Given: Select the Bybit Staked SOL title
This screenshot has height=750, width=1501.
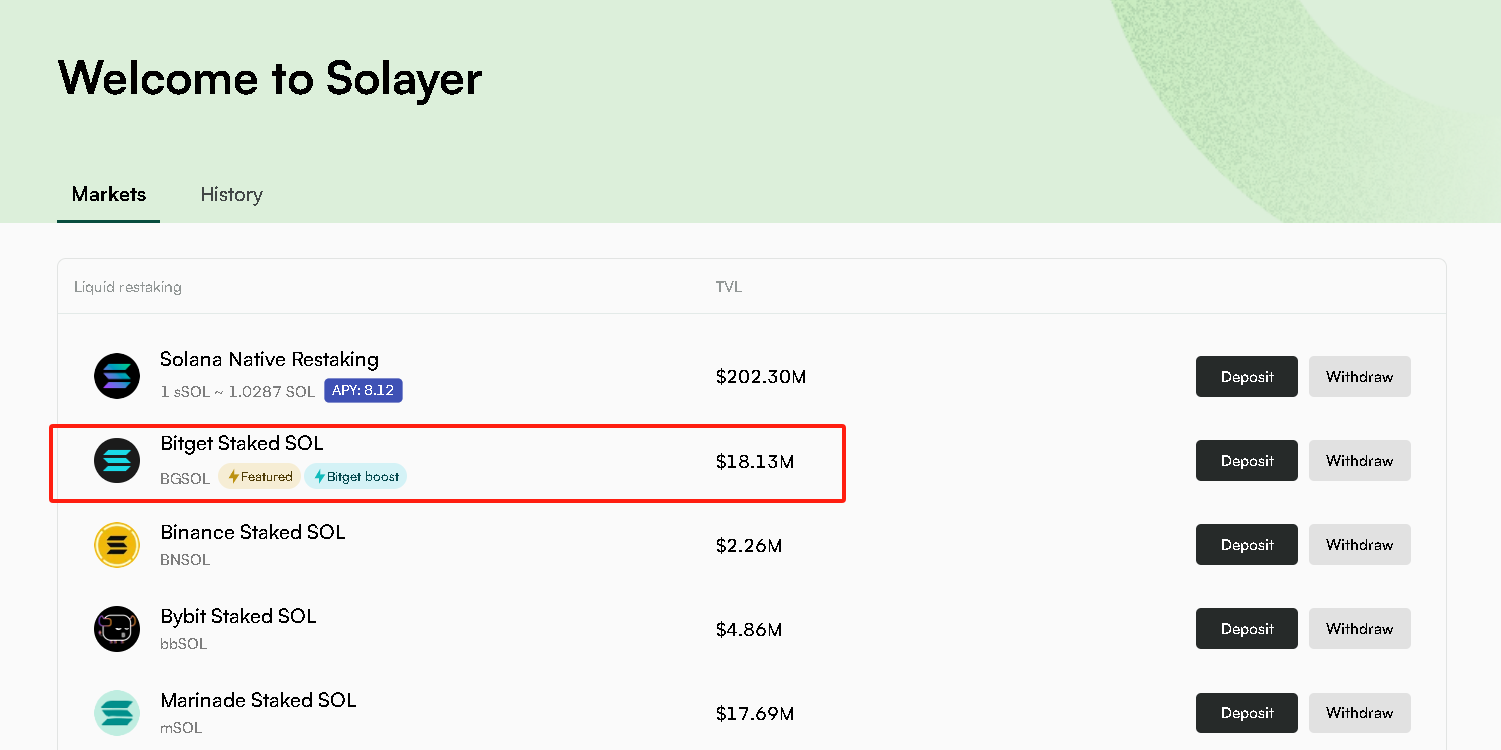Looking at the screenshot, I should coord(238,616).
